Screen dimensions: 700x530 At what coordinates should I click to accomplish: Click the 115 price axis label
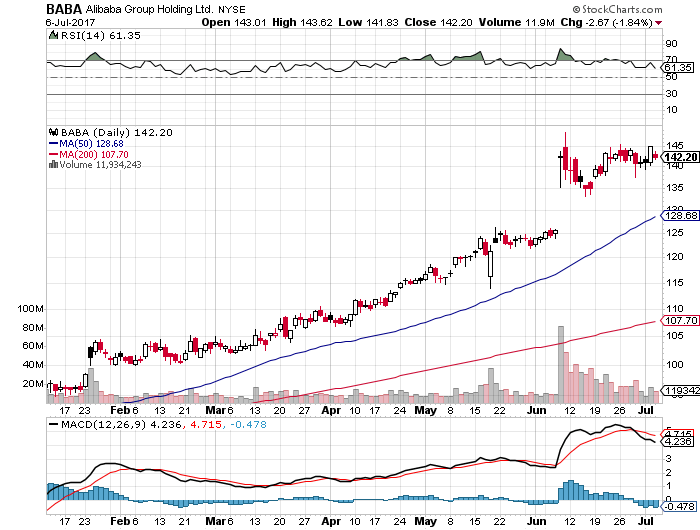point(675,283)
